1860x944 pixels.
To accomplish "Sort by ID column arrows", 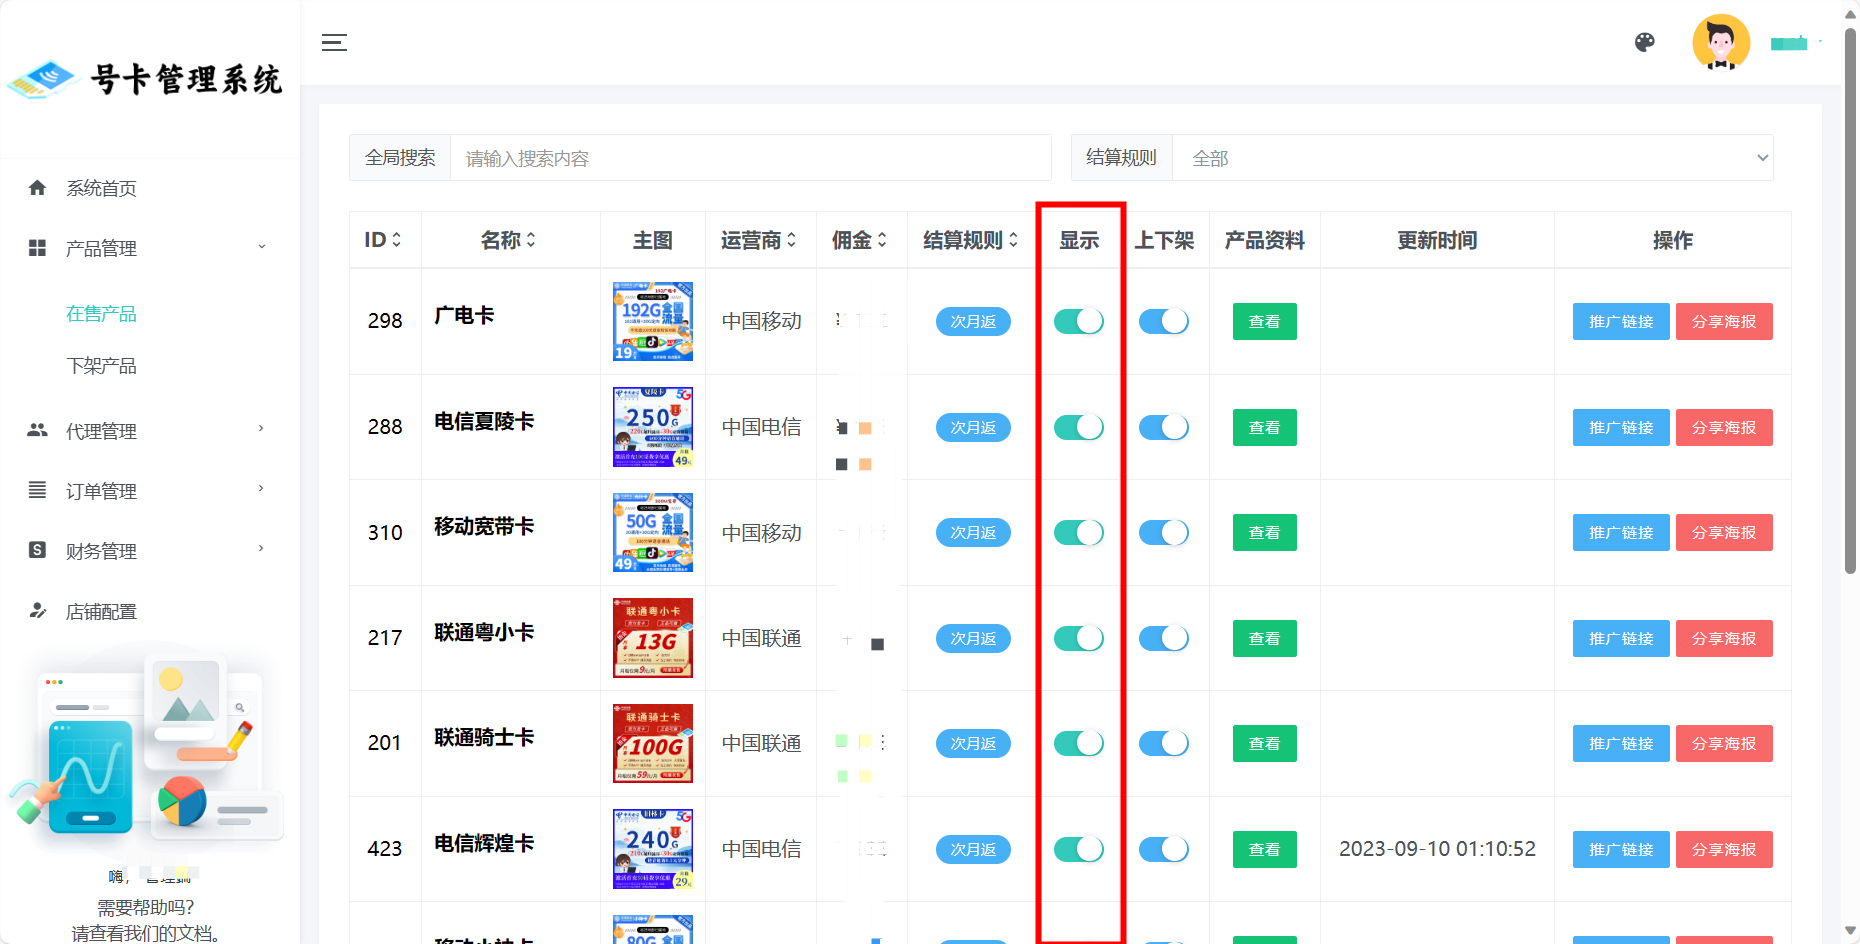I will point(397,240).
